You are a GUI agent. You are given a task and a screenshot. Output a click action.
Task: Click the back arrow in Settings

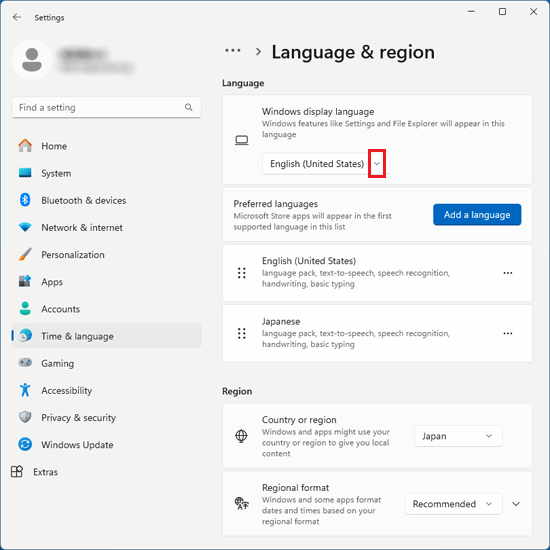[x=16, y=17]
